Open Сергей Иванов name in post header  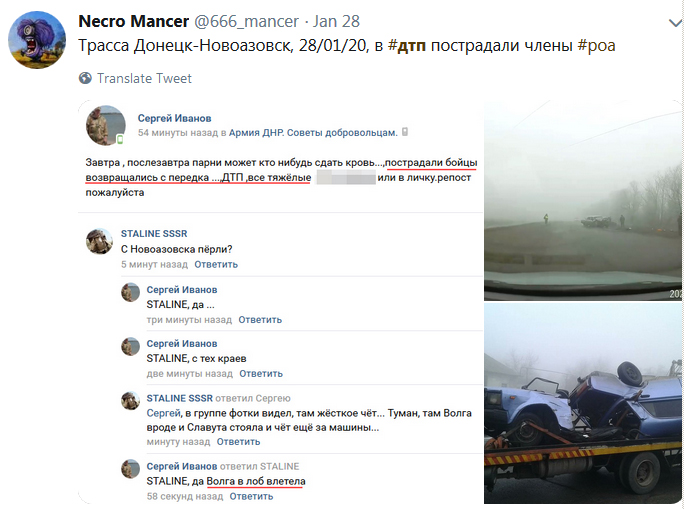tap(174, 118)
